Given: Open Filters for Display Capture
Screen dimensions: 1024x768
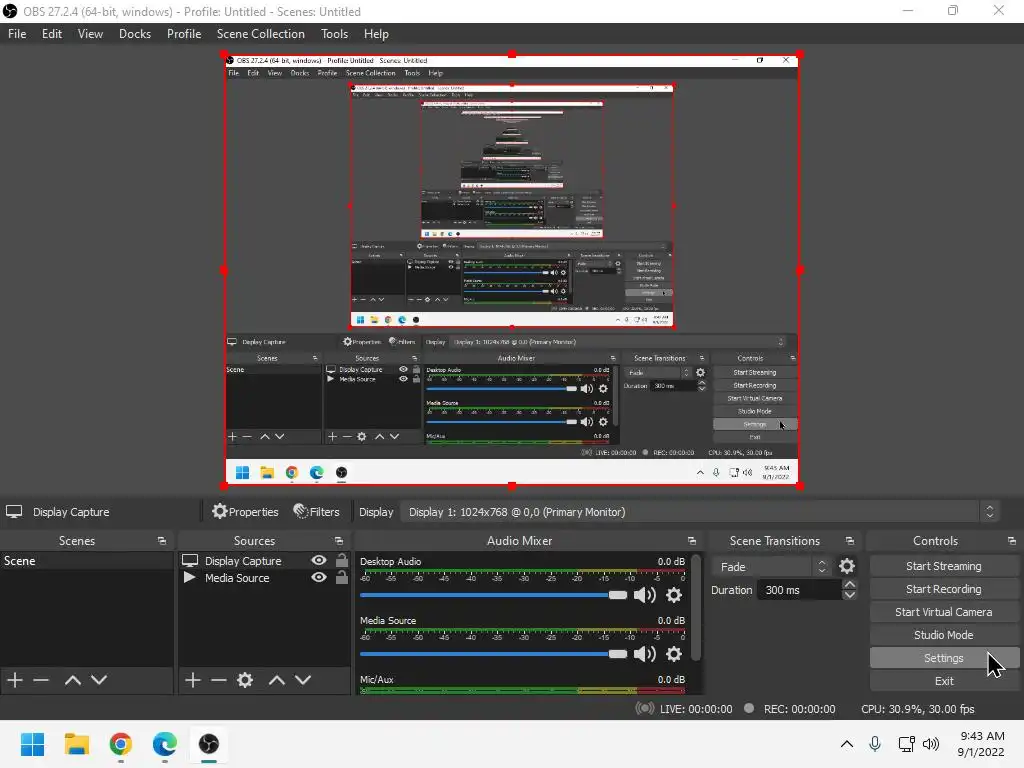Looking at the screenshot, I should pos(317,512).
